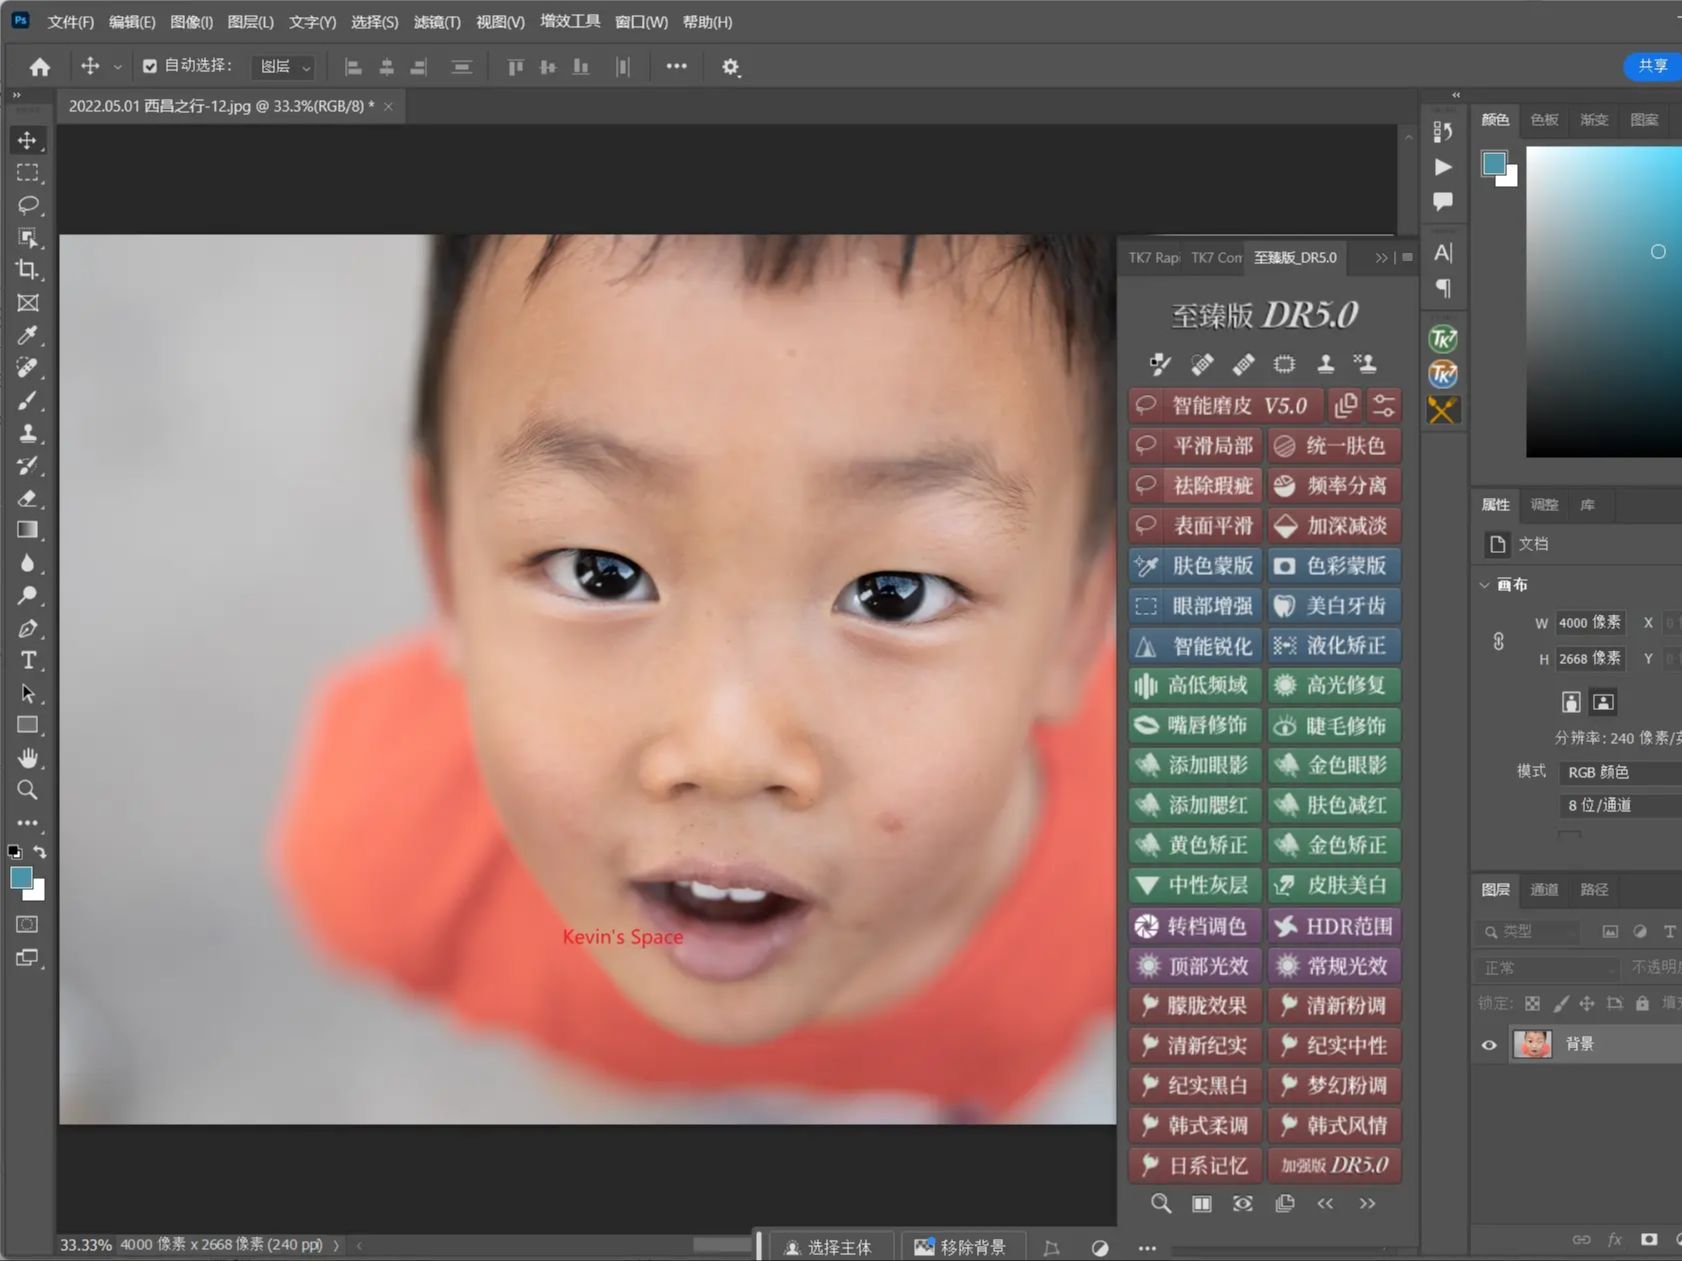Screen dimensions: 1682x1261
Task: Toggle lock transparent pixels icon
Action: click(x=1532, y=1003)
